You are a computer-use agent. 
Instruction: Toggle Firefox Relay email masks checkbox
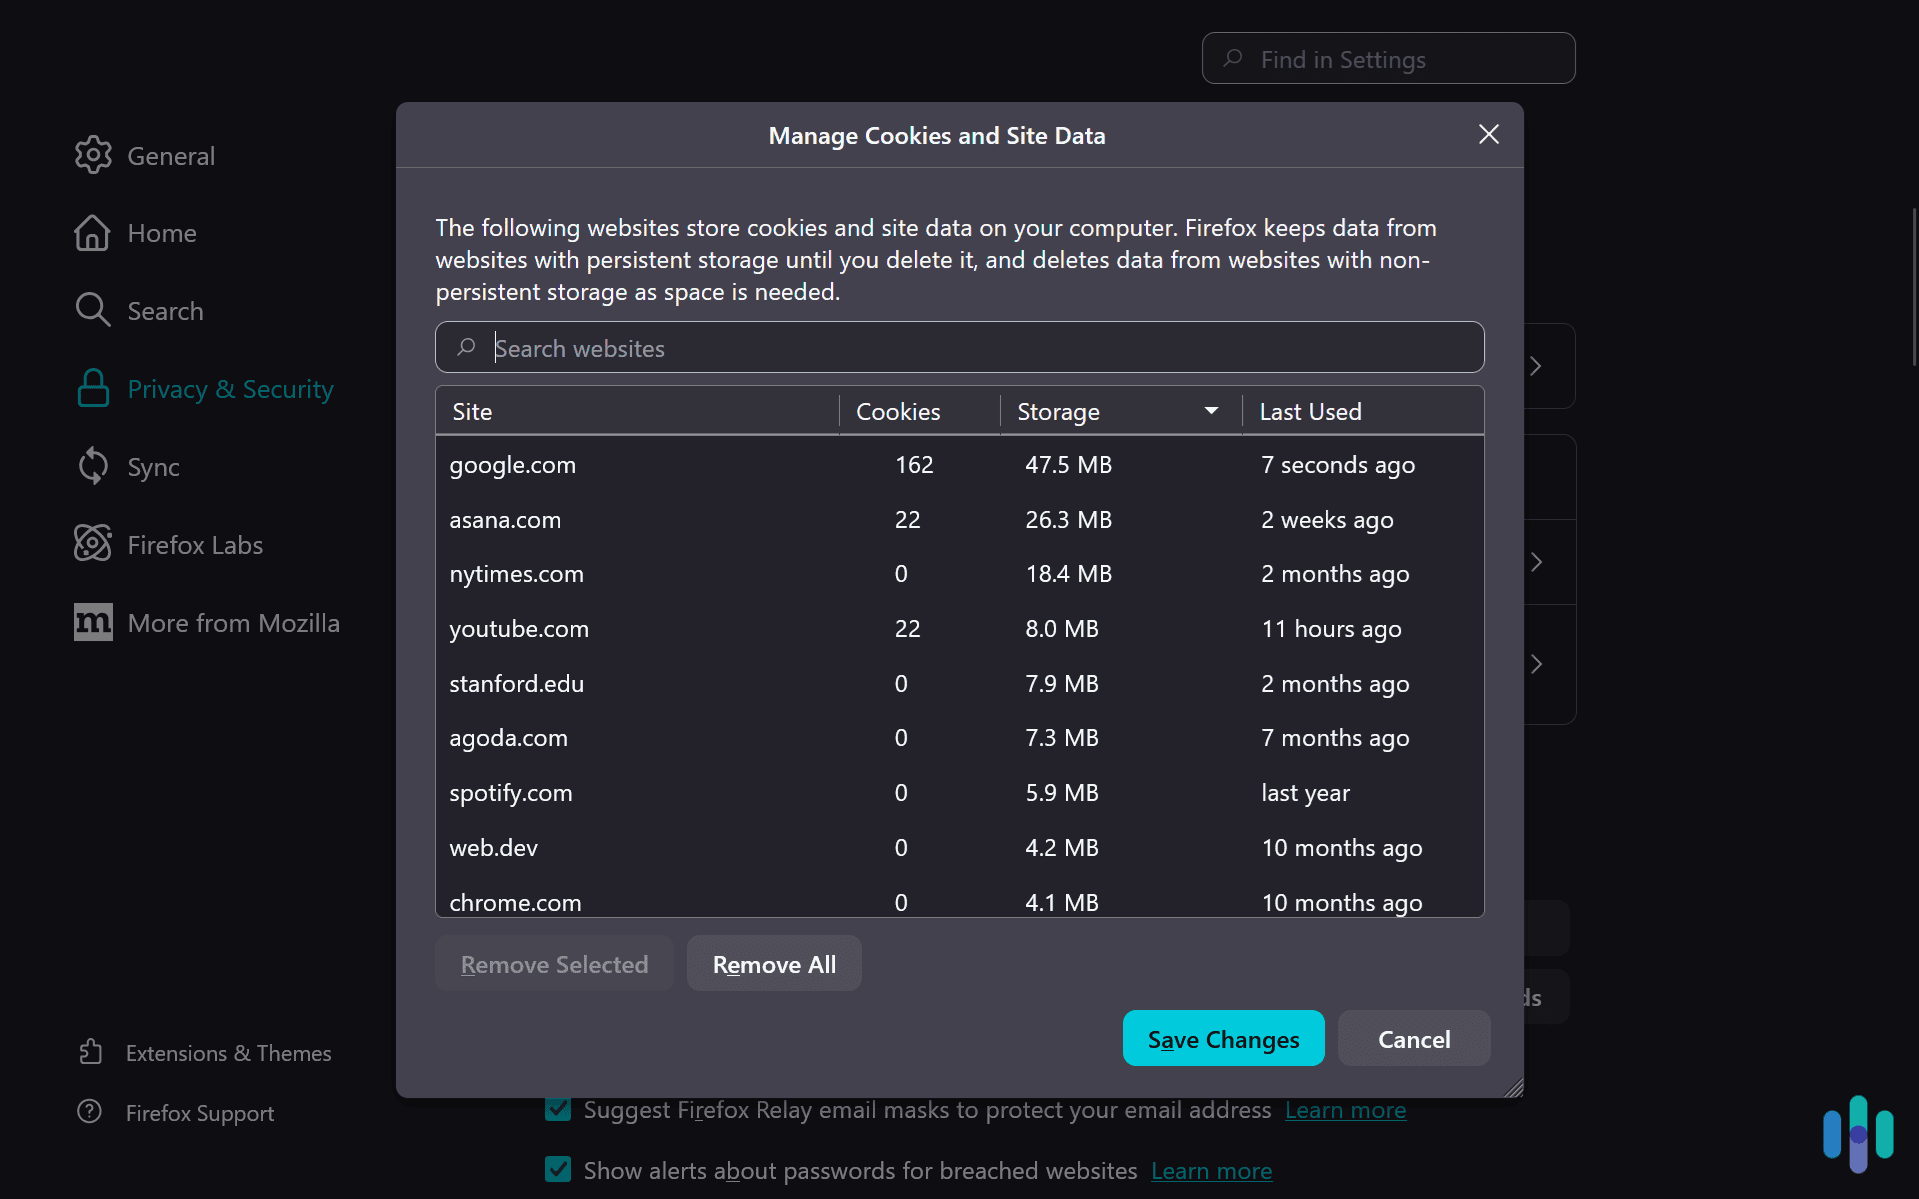558,1109
